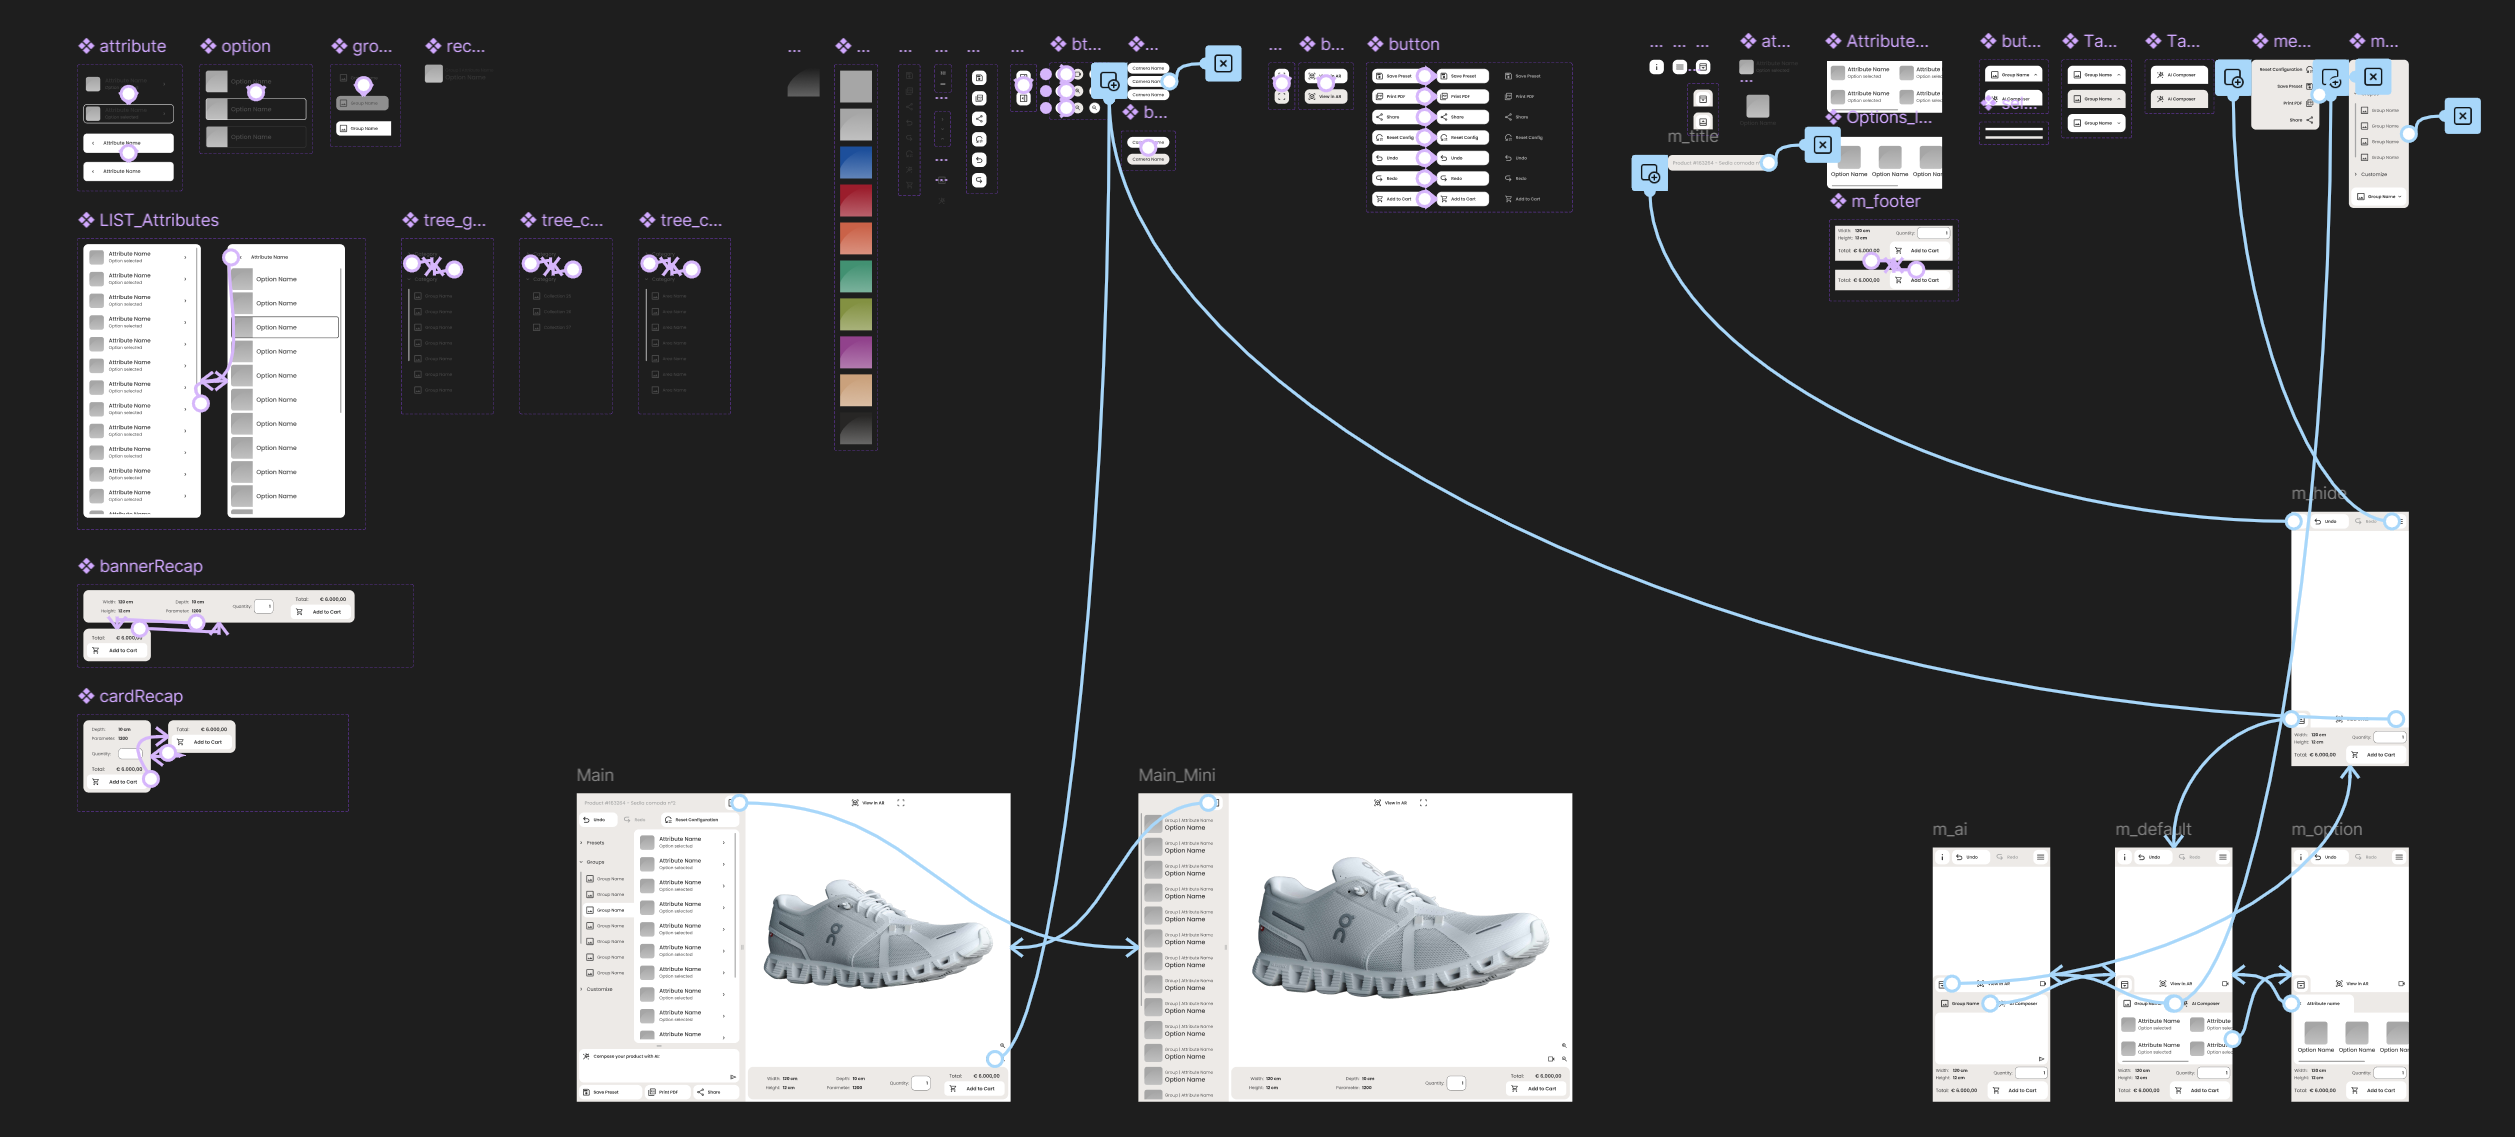Screen dimensions: 2515x1137
Task: Click Reset Configuration in the menu component
Action: [2286, 70]
